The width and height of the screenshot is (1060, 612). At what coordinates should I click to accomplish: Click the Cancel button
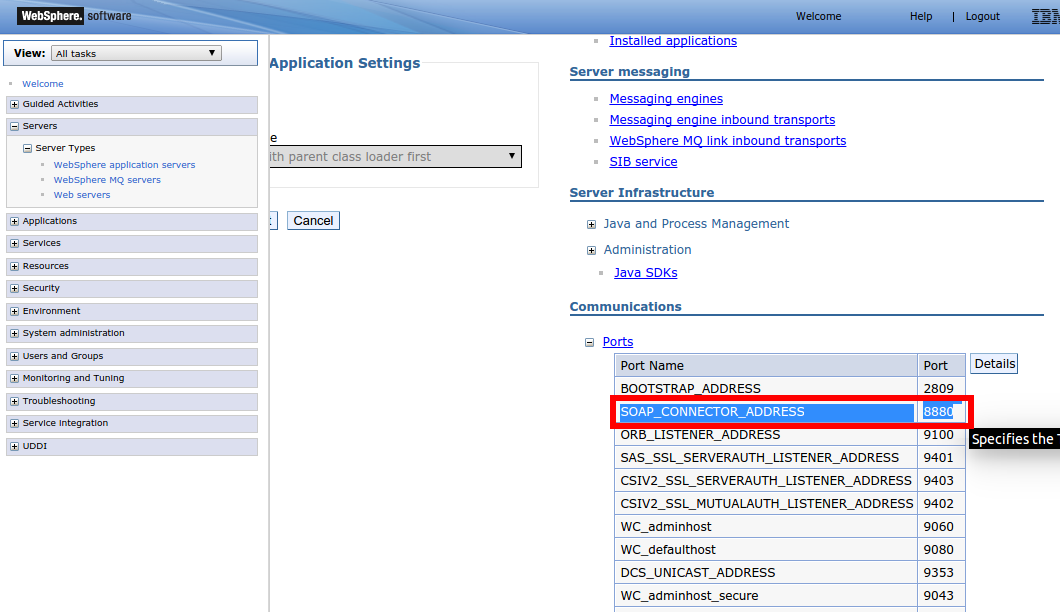[313, 220]
